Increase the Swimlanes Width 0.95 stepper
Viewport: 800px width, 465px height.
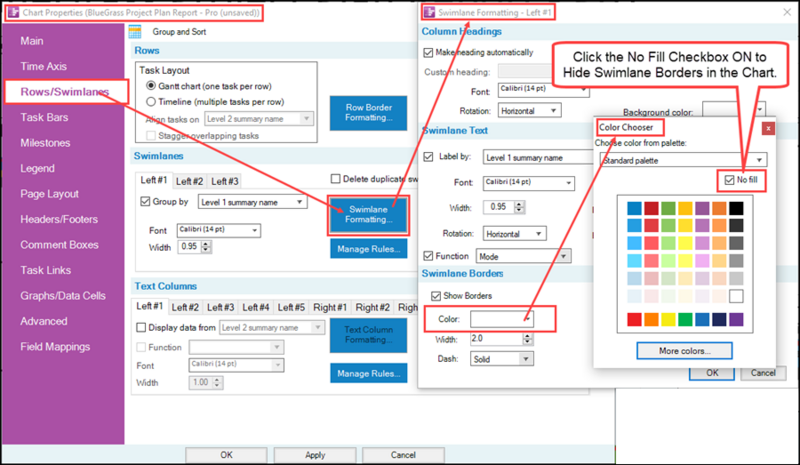click(x=206, y=244)
